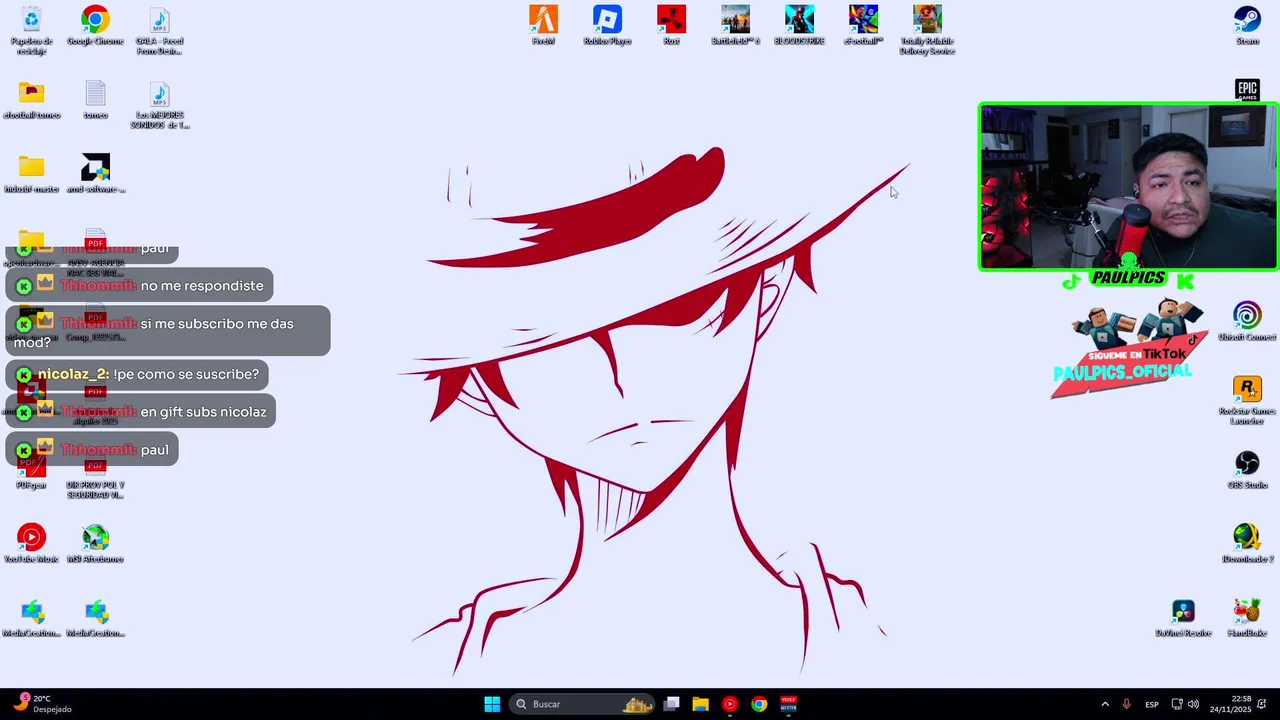Open YouTube Music from the taskbar
1280x720 pixels.
point(730,704)
